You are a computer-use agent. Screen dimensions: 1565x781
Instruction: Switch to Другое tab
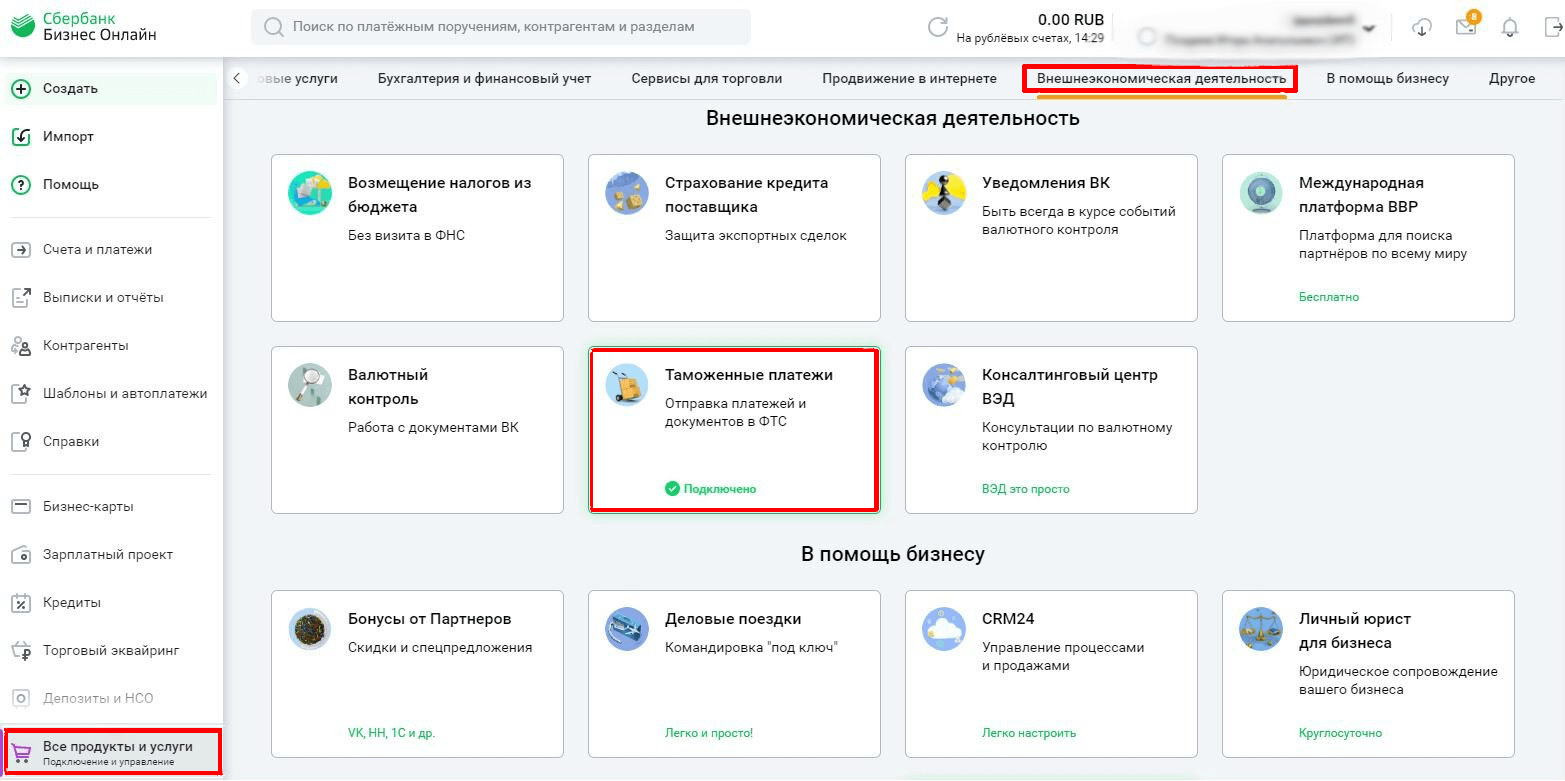[1512, 79]
